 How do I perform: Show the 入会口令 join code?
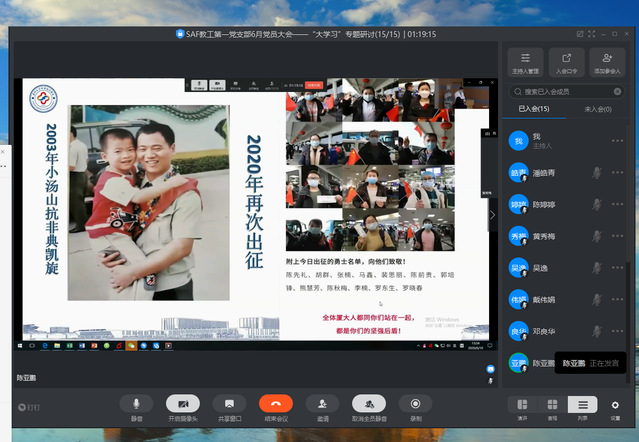click(x=566, y=62)
